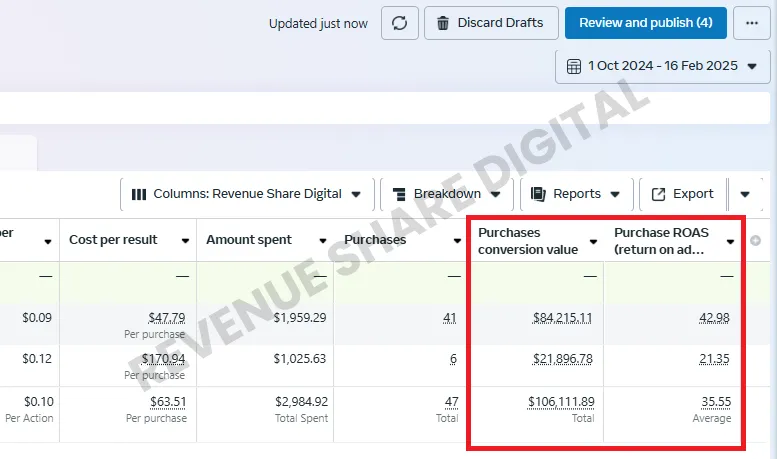Click purchases count 41
The height and width of the screenshot is (459, 777).
tap(450, 318)
